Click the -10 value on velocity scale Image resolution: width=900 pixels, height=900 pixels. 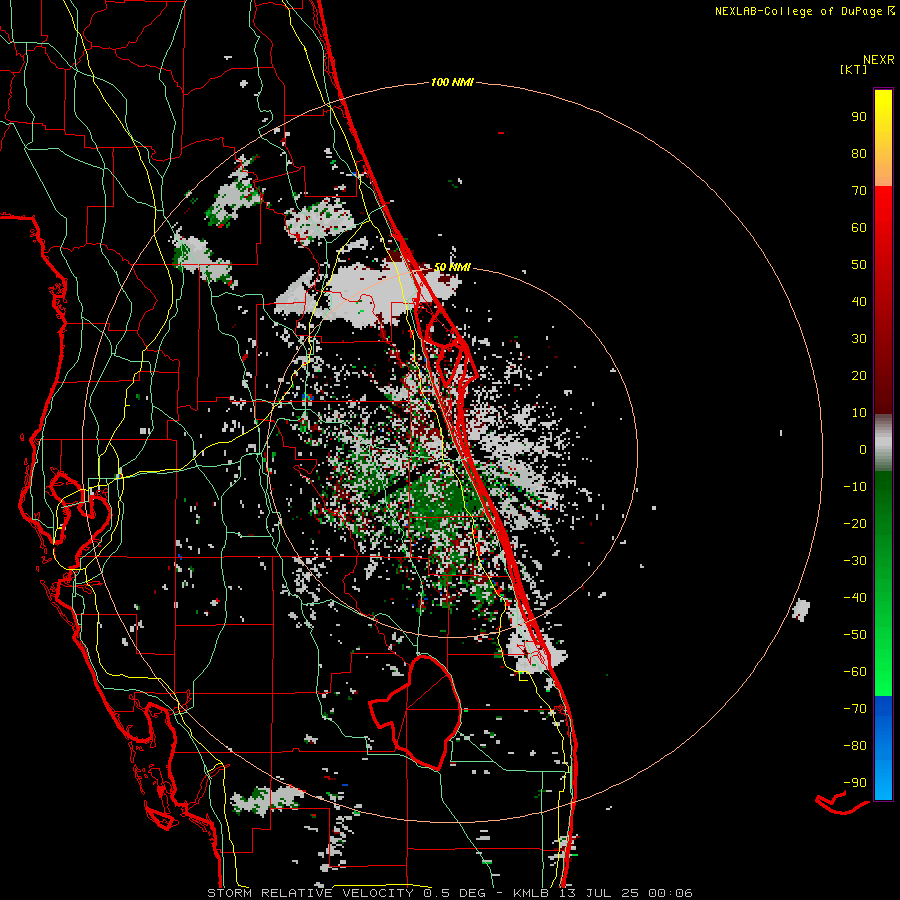tap(855, 487)
